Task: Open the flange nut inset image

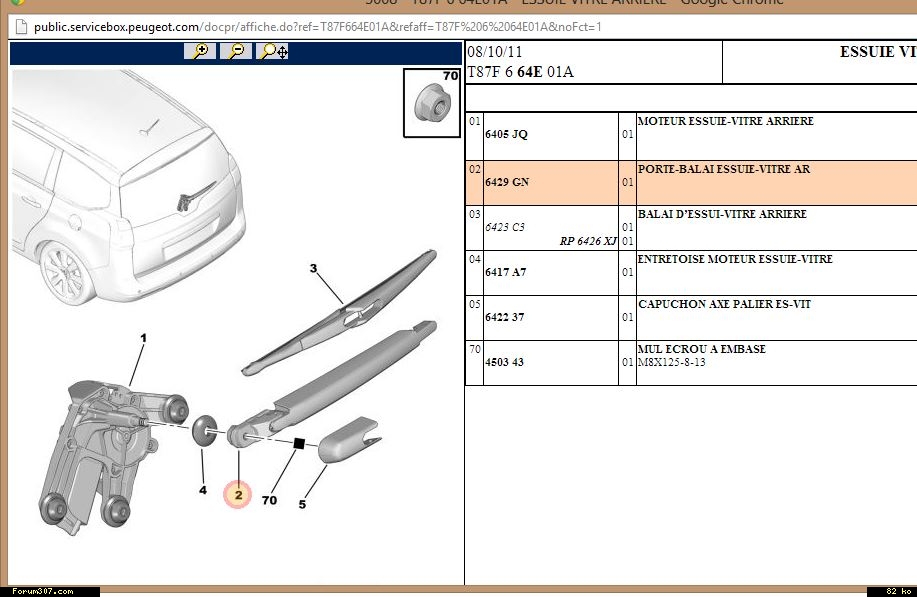Action: click(x=432, y=103)
